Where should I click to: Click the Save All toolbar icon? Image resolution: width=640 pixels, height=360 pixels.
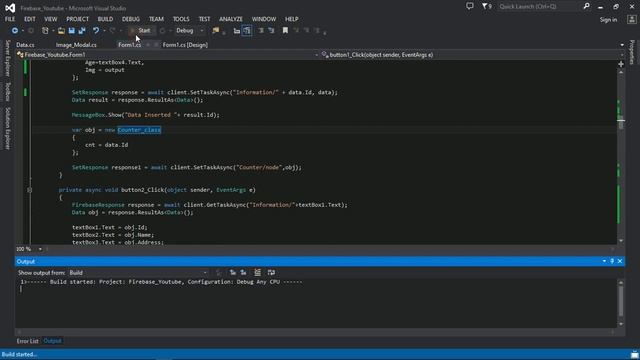point(82,31)
